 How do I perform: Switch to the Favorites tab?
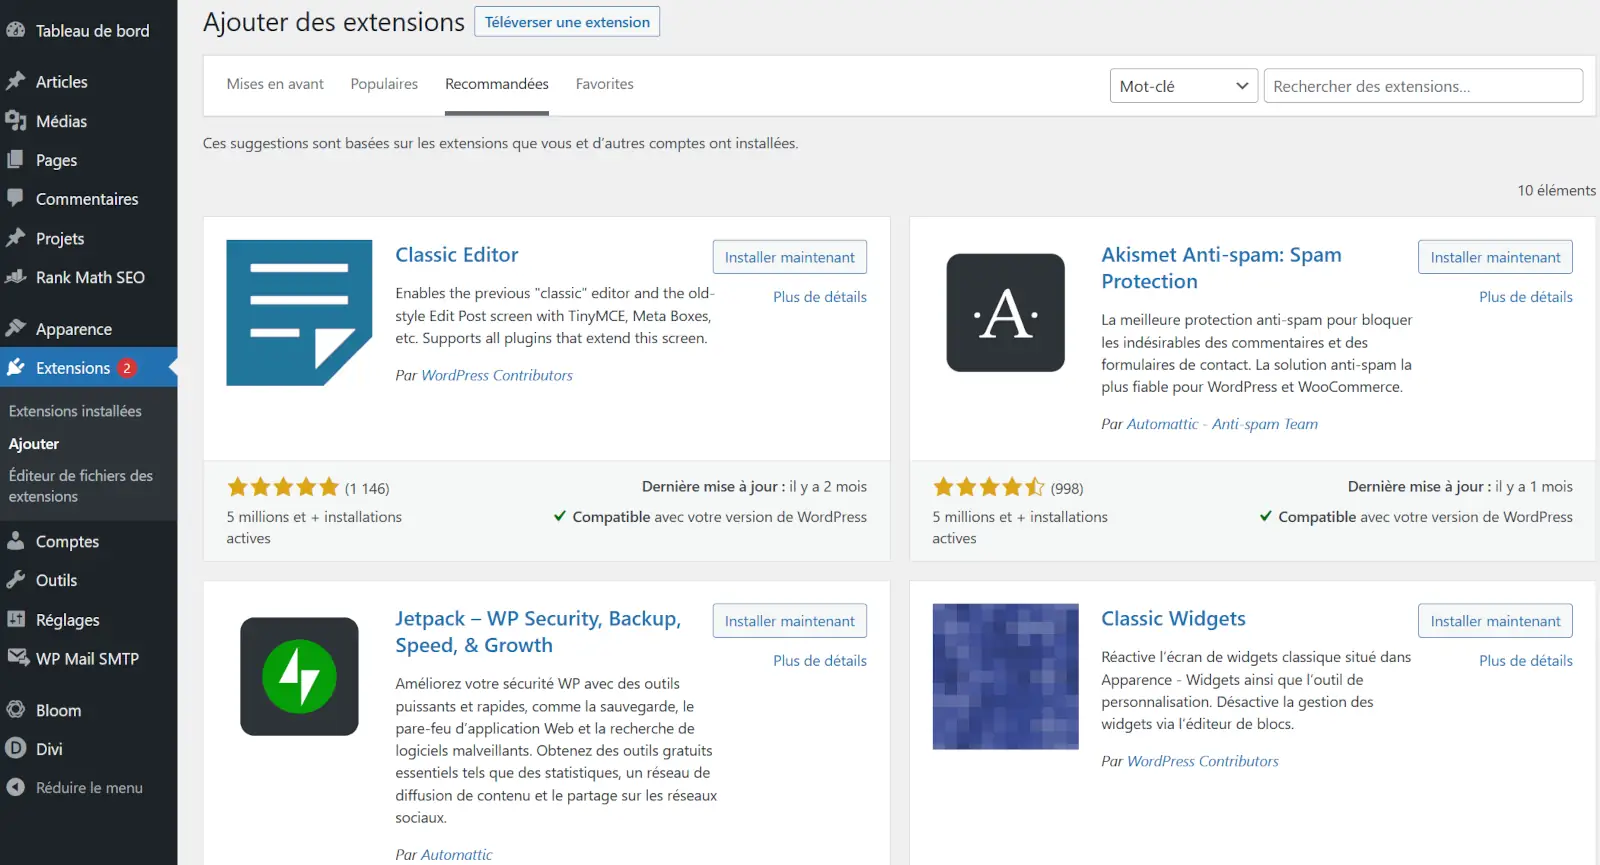tap(605, 84)
